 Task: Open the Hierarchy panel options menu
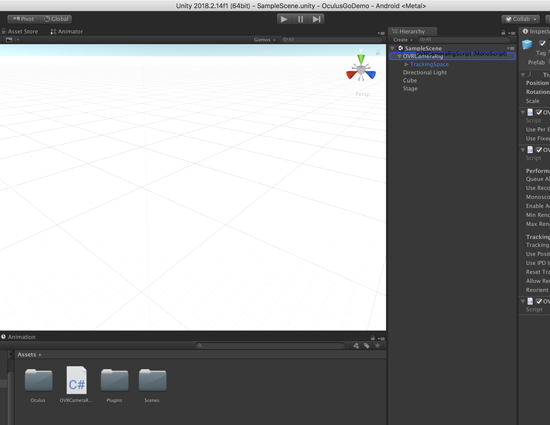(512, 33)
